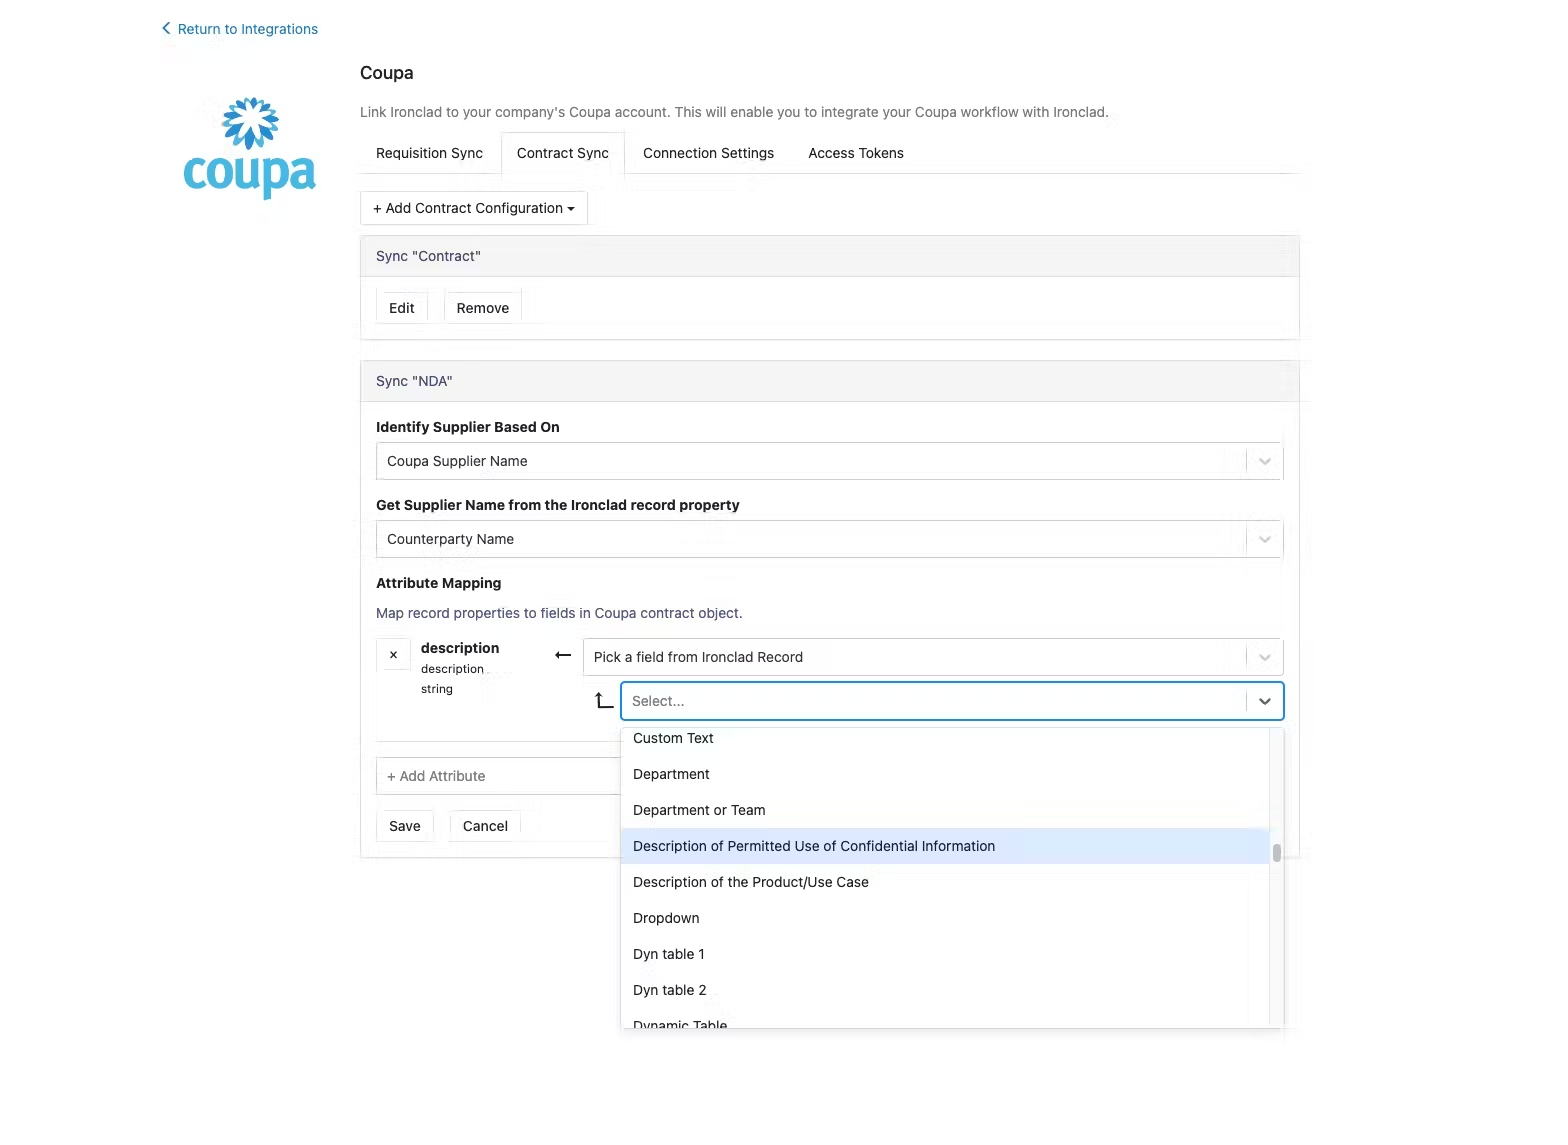Click the dropdown list scrollbar thumb
The image size is (1568, 1145).
click(1277, 853)
